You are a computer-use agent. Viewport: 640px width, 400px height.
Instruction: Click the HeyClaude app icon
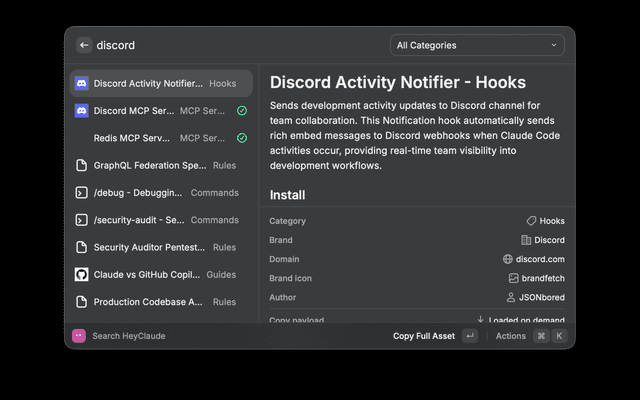pyautogui.click(x=79, y=336)
